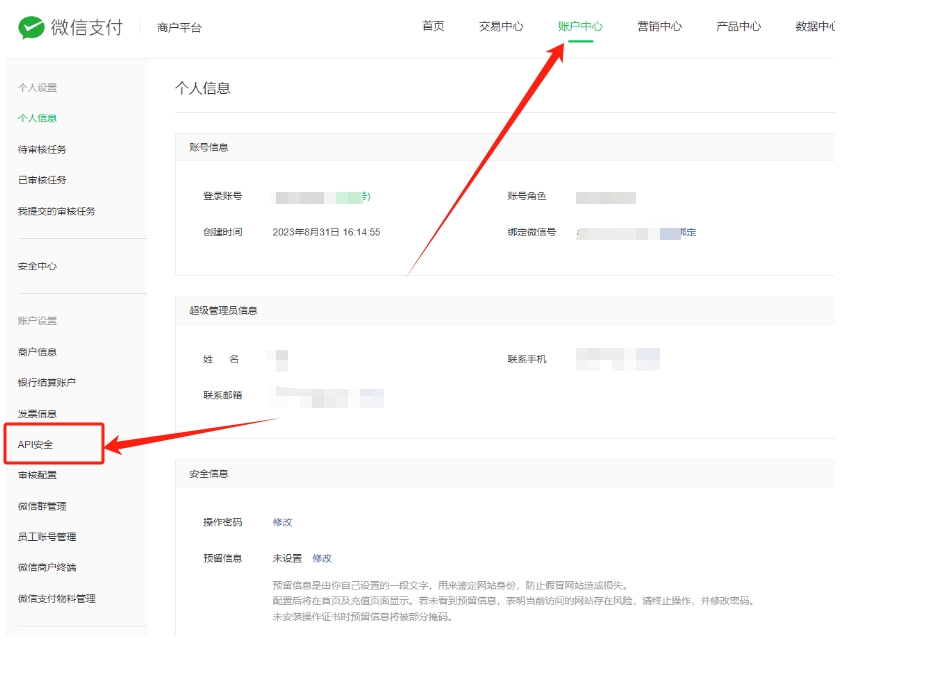Open the 营销中心 menu

659,26
